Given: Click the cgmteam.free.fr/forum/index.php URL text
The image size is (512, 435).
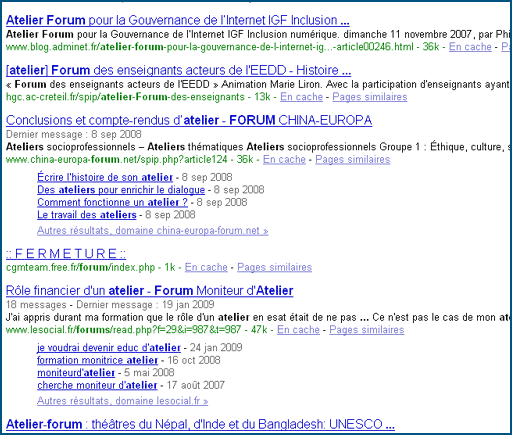Looking at the screenshot, I should [x=81, y=267].
